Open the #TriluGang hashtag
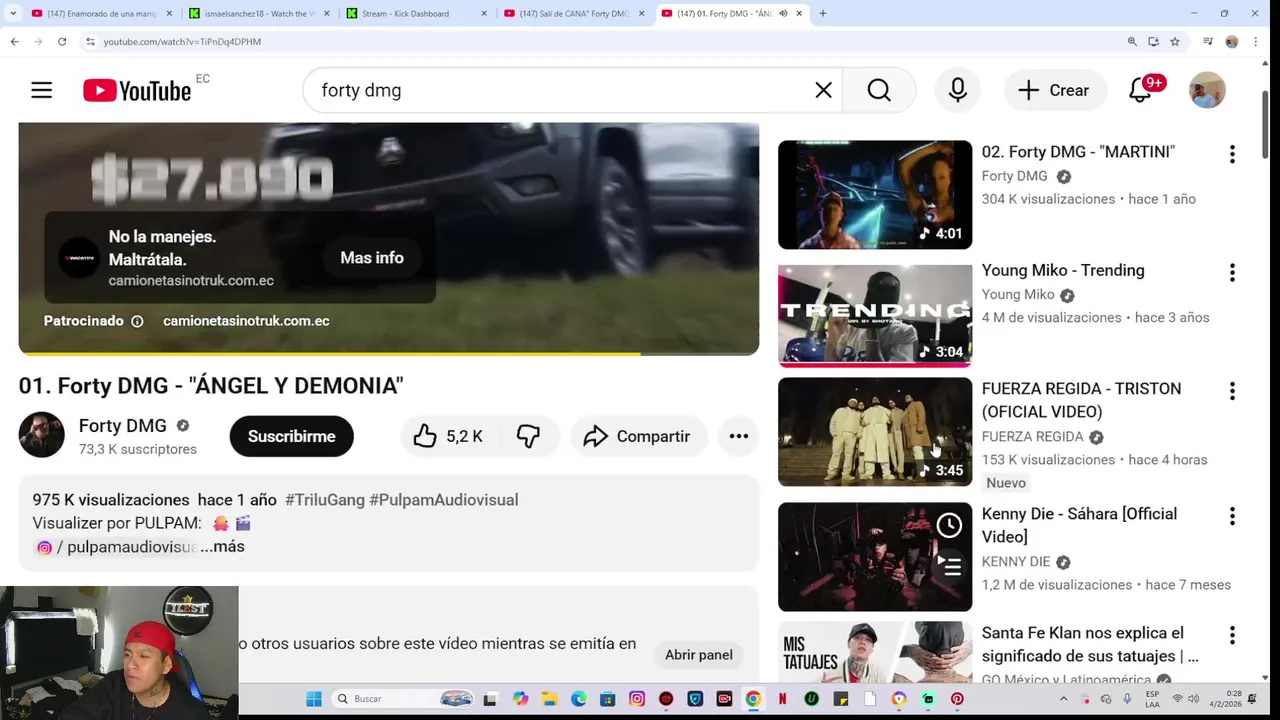The image size is (1280, 720). (x=324, y=500)
